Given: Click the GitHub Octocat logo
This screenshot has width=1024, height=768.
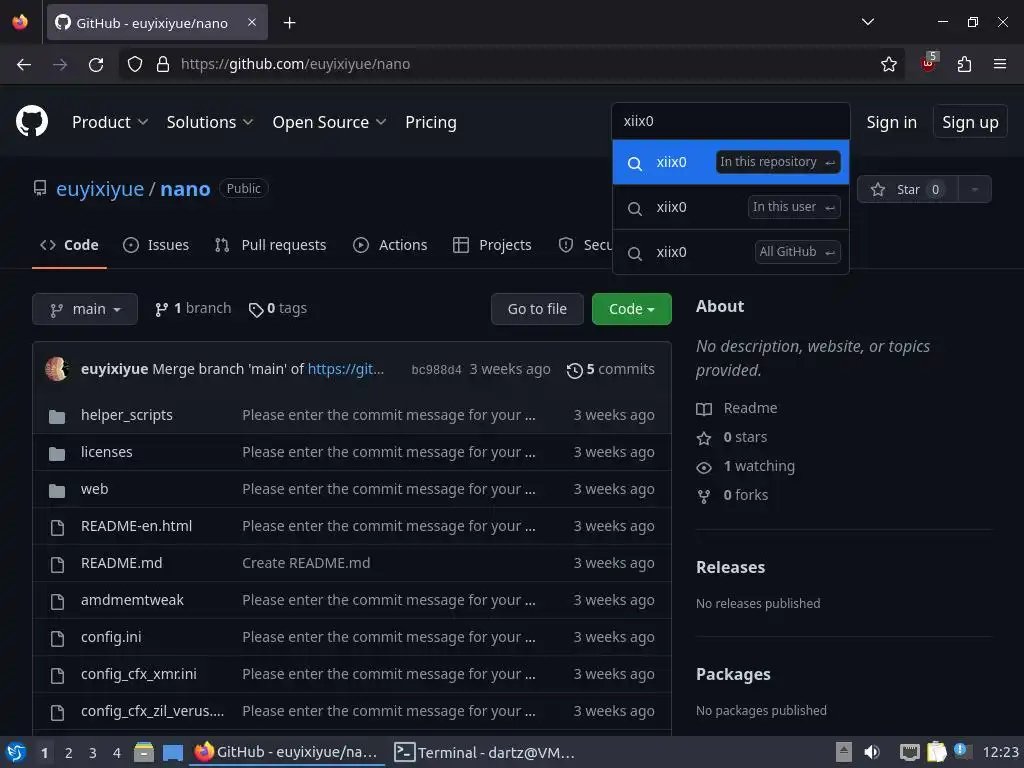Looking at the screenshot, I should click(x=32, y=121).
